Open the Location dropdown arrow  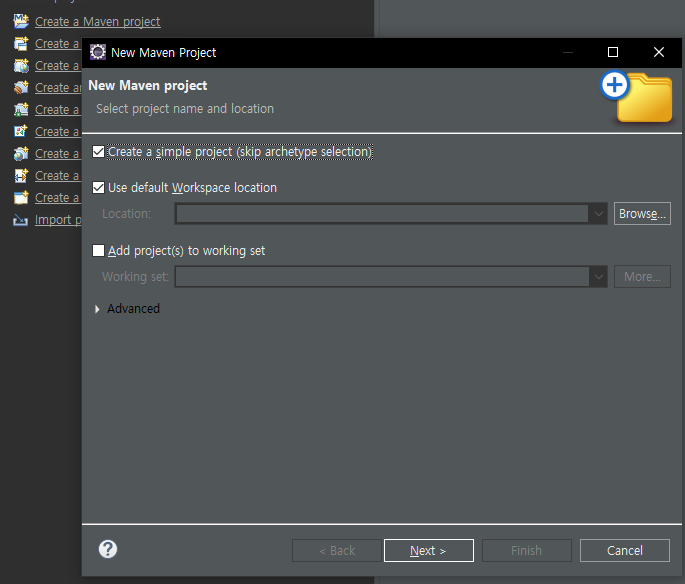pos(598,214)
